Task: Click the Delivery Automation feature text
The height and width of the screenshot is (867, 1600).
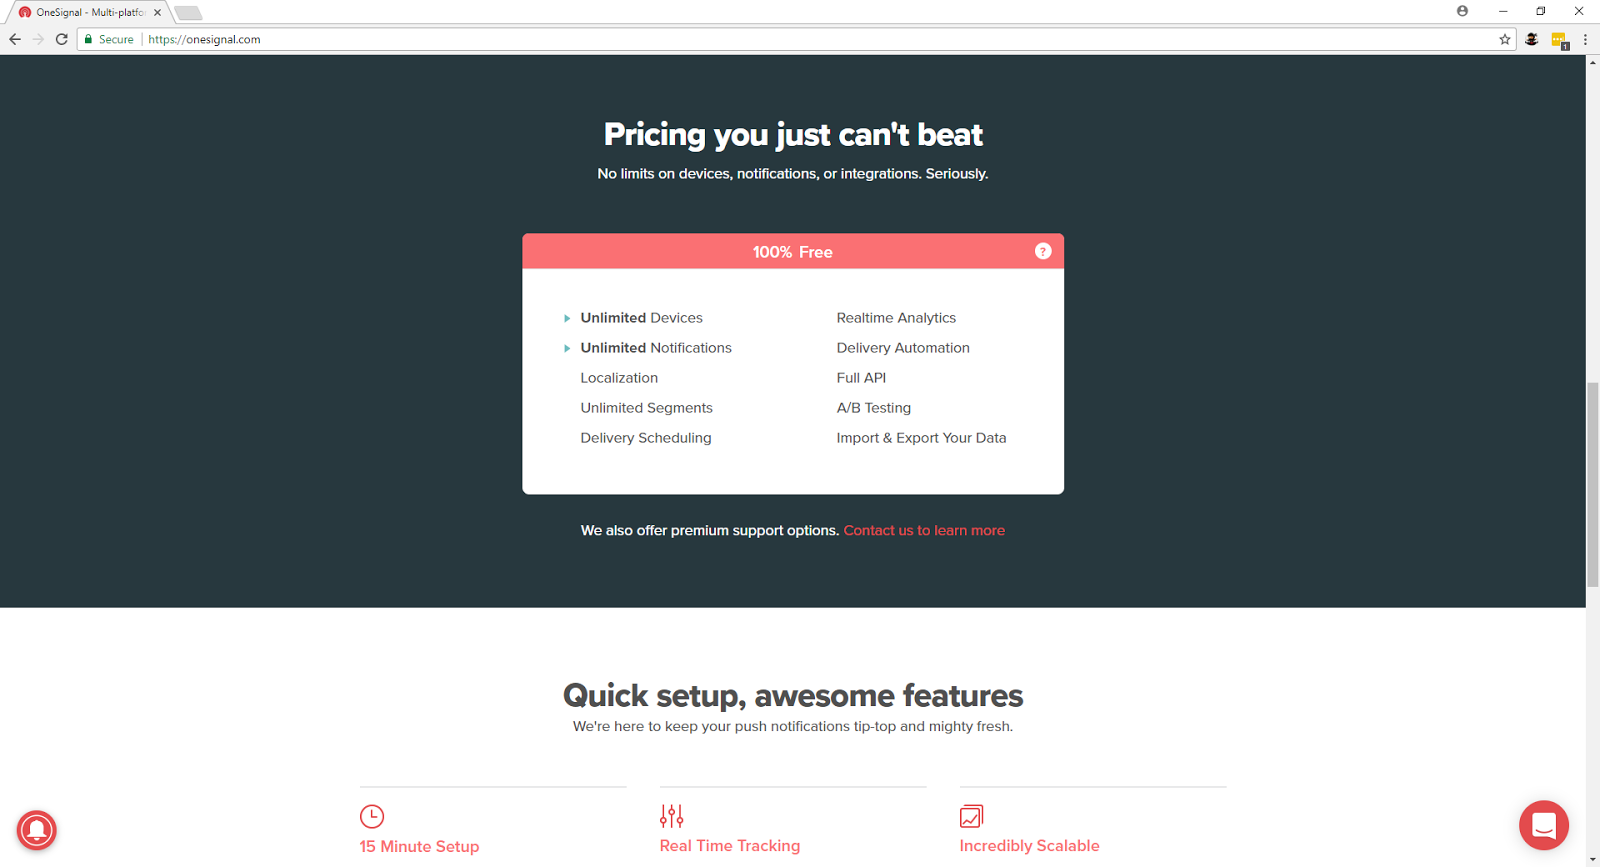Action: (903, 348)
